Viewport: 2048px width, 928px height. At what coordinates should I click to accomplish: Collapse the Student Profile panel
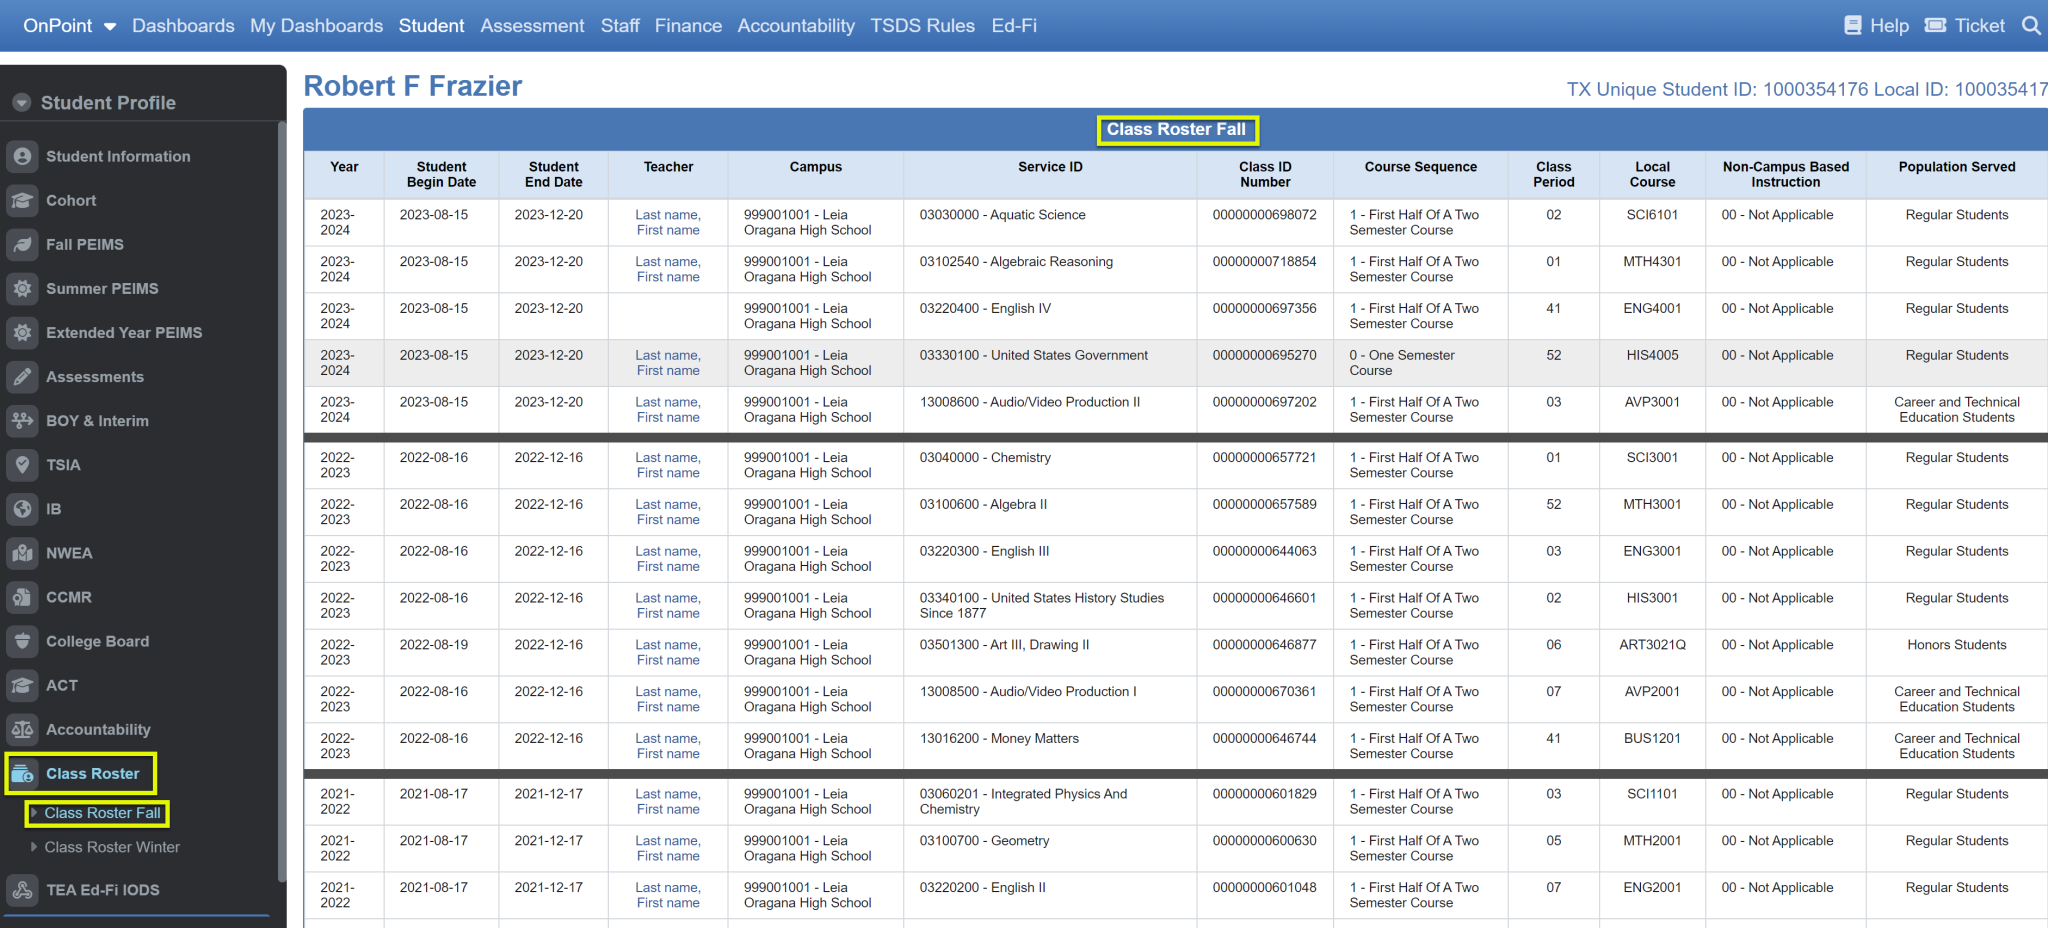point(20,101)
